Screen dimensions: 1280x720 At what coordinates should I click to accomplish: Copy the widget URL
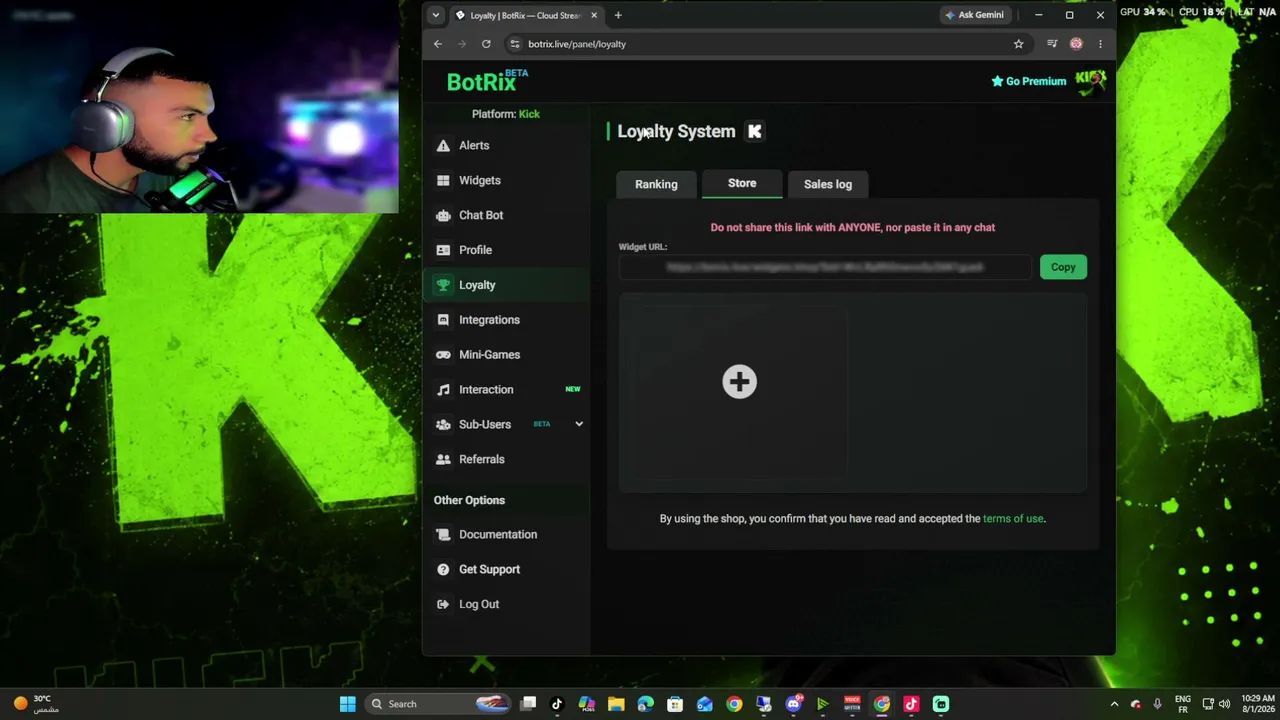1063,267
